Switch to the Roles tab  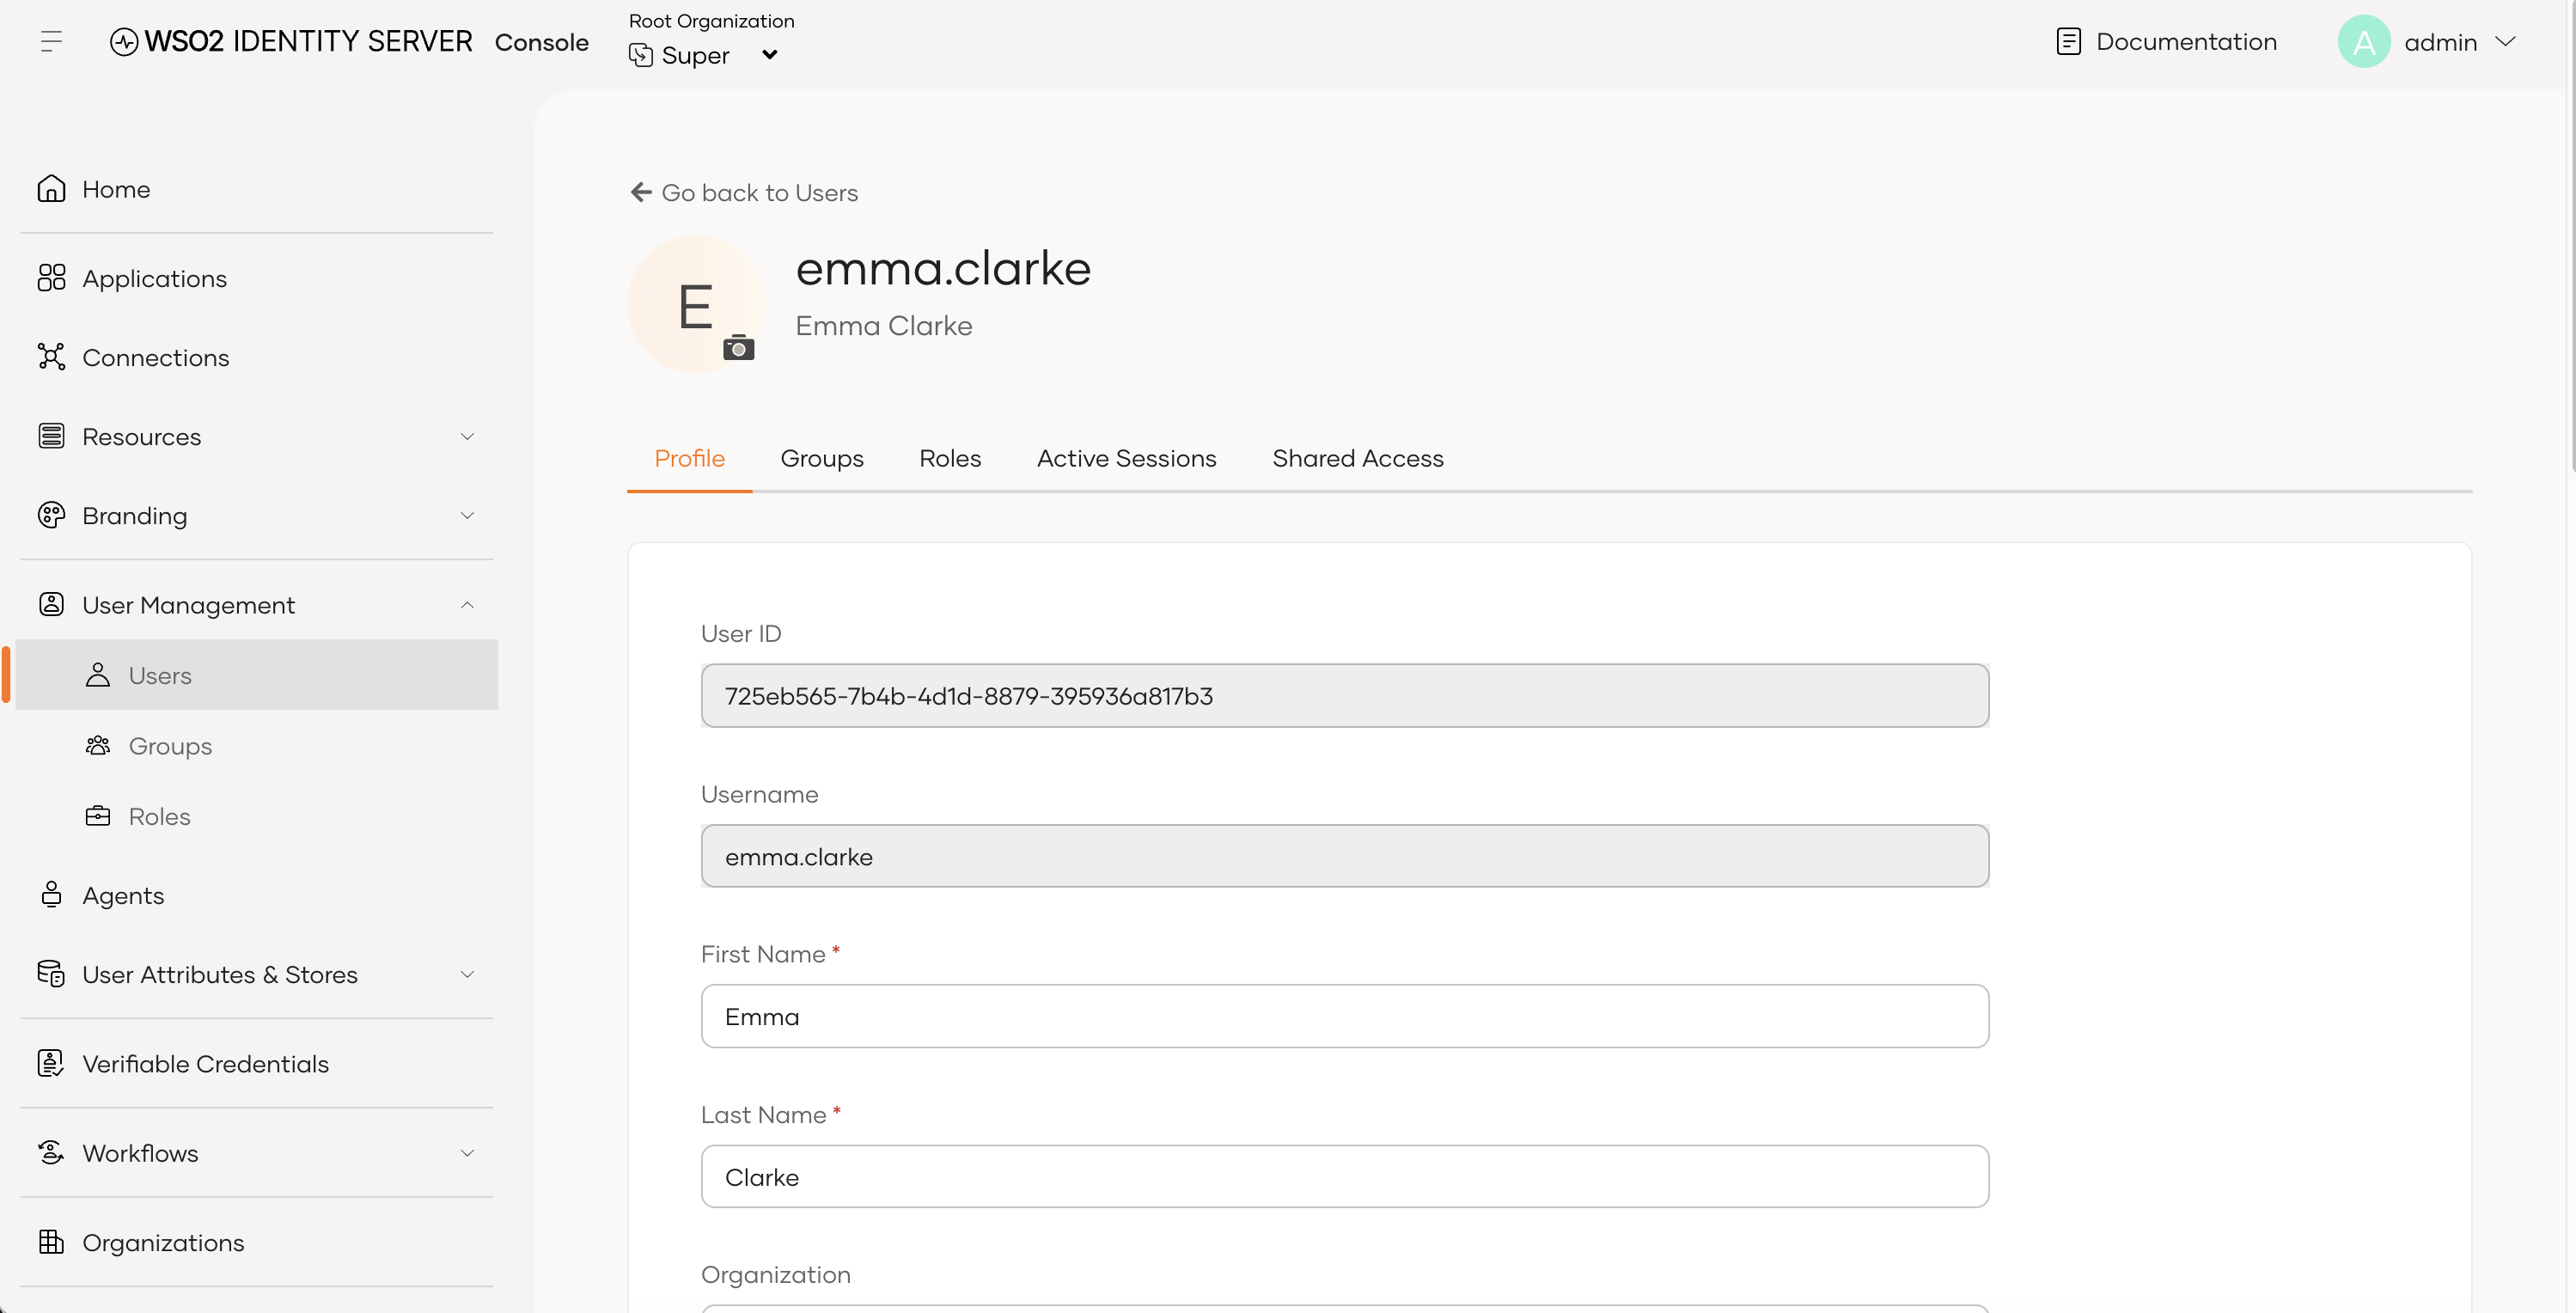[950, 458]
